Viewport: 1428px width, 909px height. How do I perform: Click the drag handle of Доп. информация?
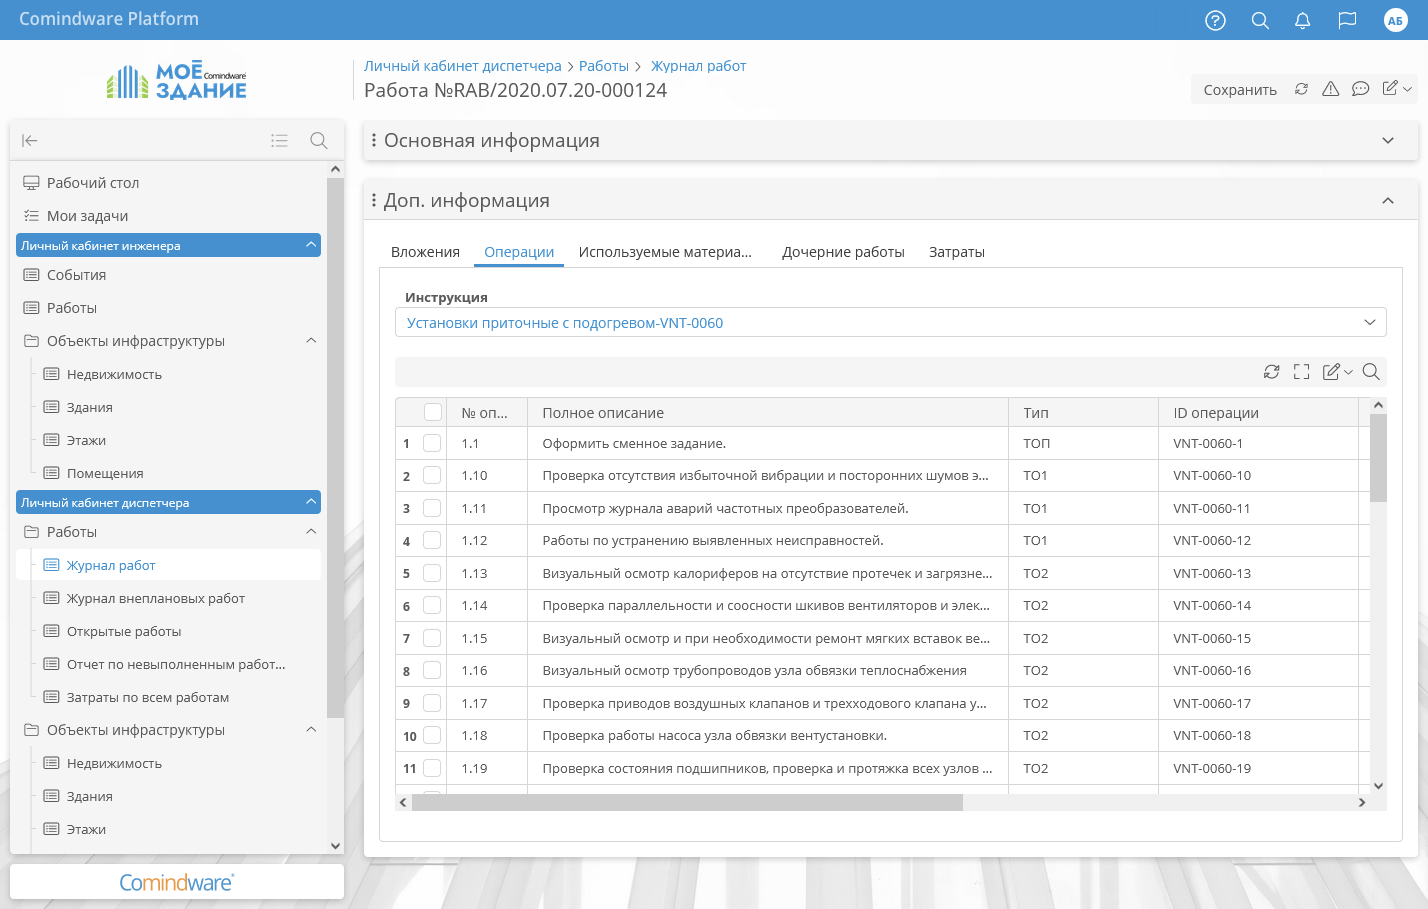coord(374,201)
